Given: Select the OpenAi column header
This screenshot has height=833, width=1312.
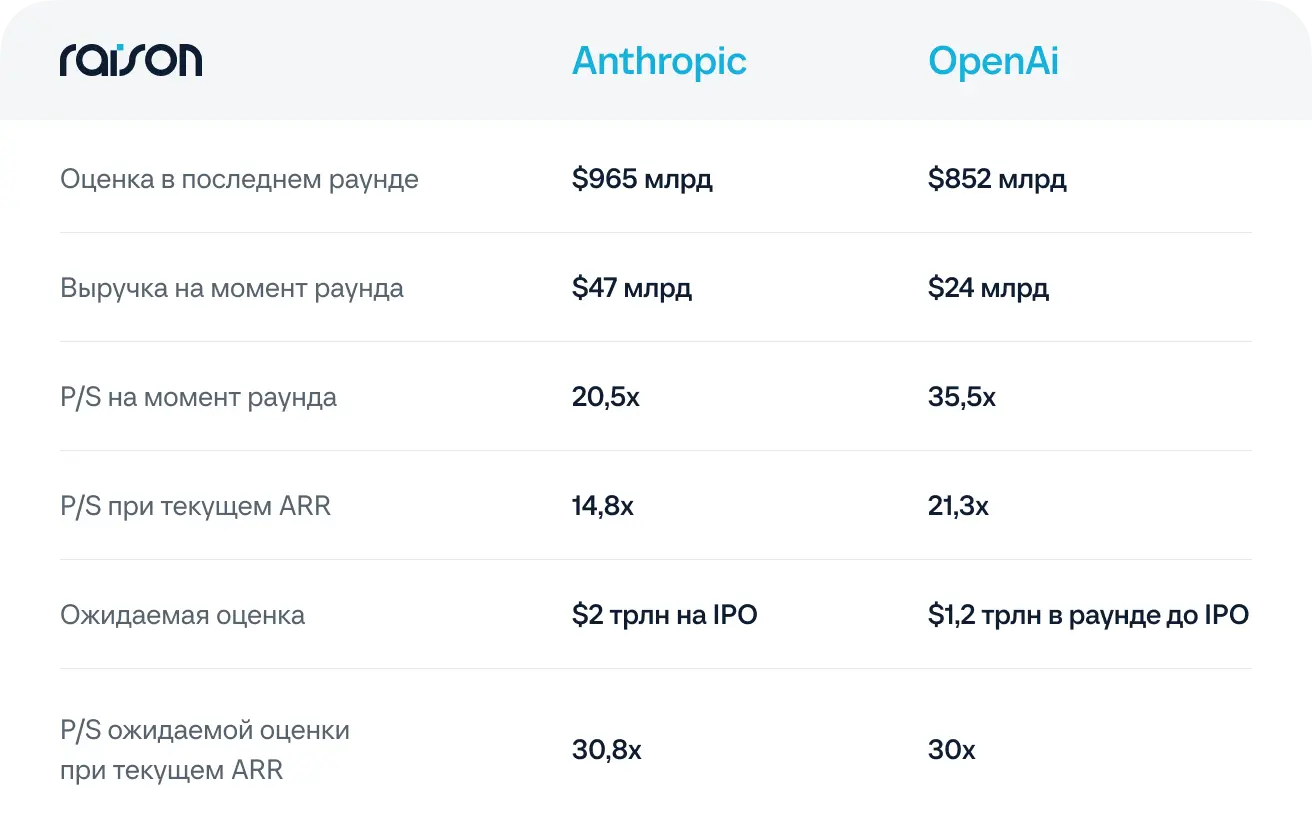Looking at the screenshot, I should 993,62.
